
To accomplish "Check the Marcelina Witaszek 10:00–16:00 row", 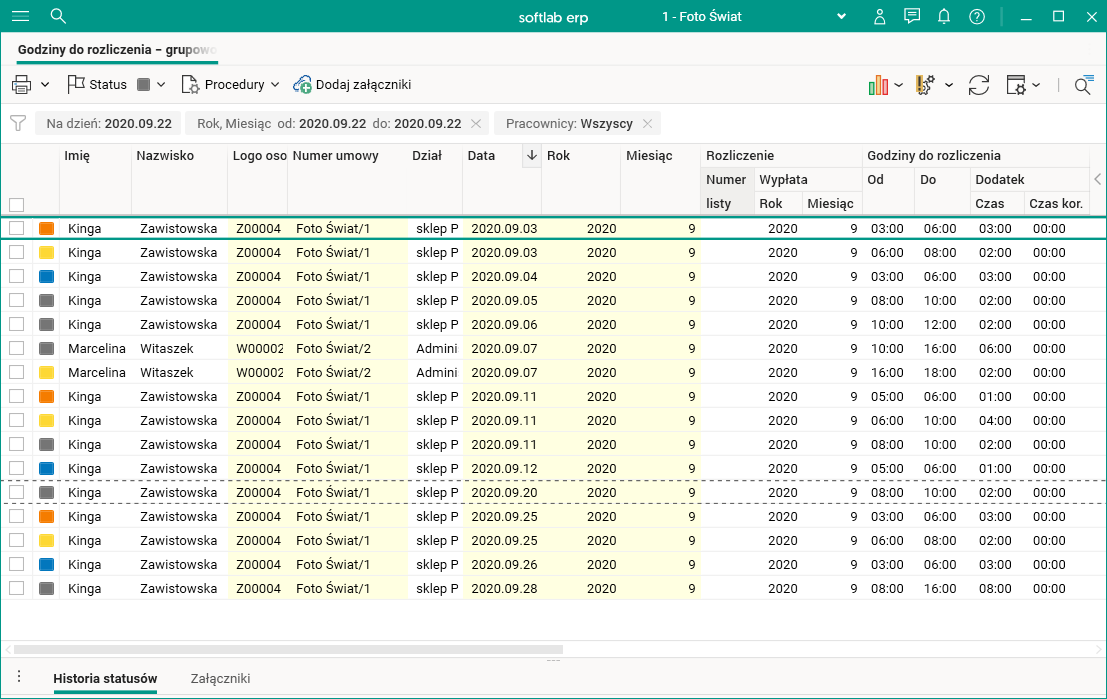I will tap(16, 348).
